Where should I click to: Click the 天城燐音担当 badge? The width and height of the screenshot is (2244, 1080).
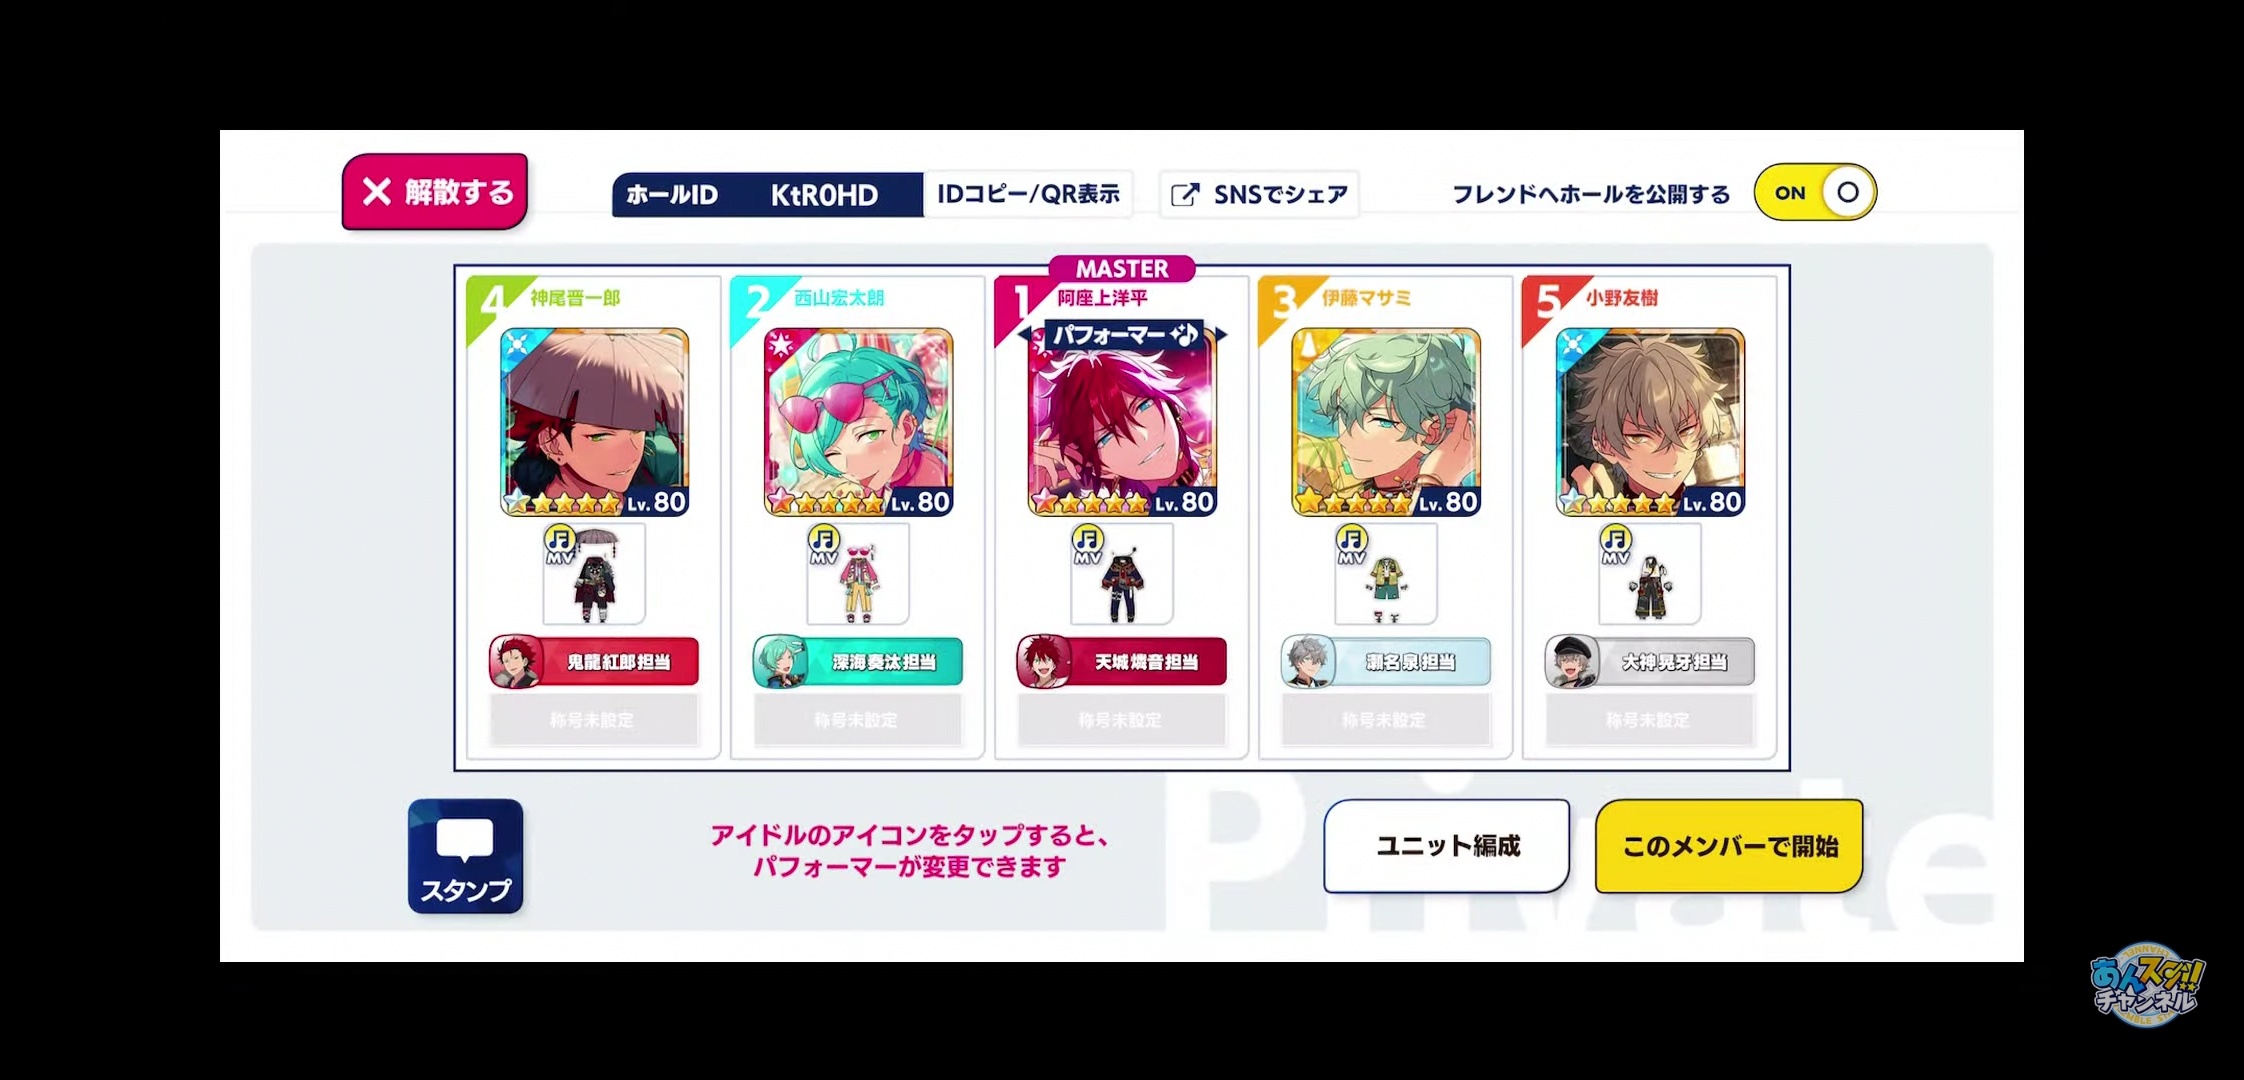1122,662
